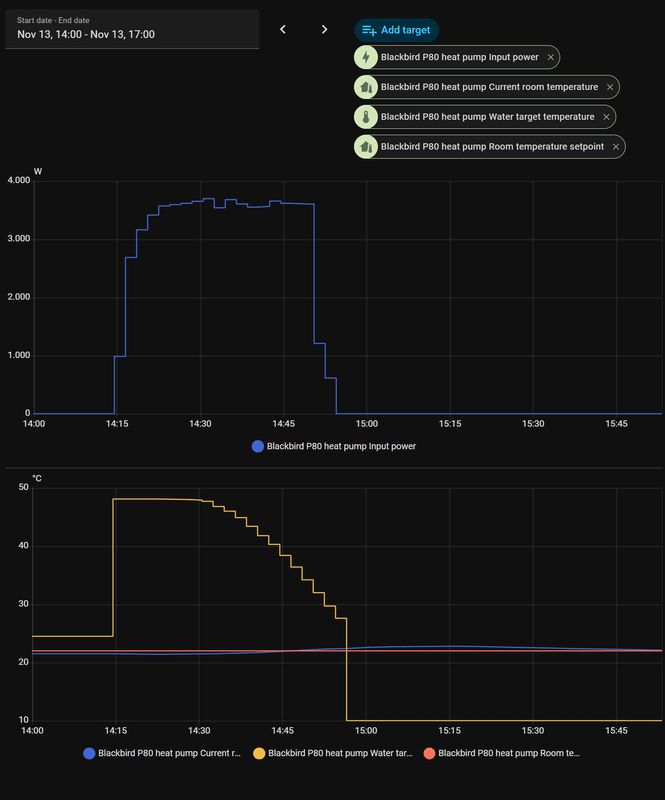The height and width of the screenshot is (800, 665).
Task: Click the lightning icon on Input power chip
Action: click(x=366, y=57)
